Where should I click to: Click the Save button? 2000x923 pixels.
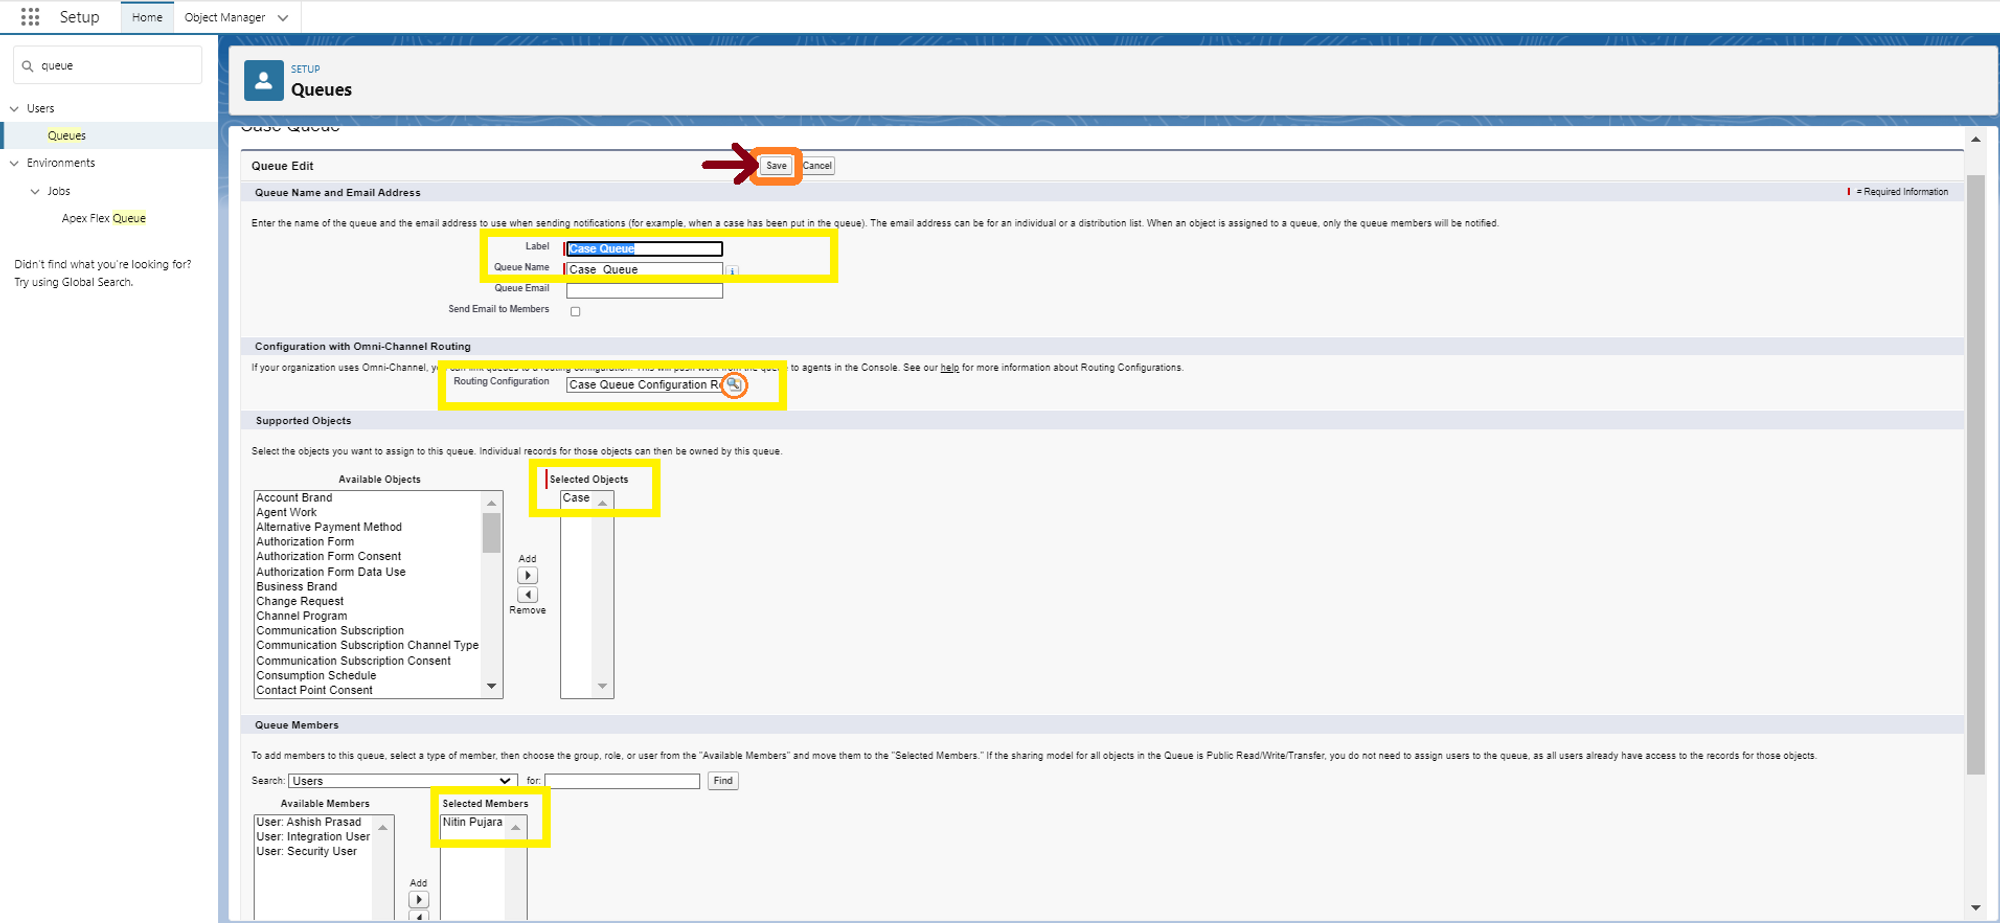coord(776,165)
